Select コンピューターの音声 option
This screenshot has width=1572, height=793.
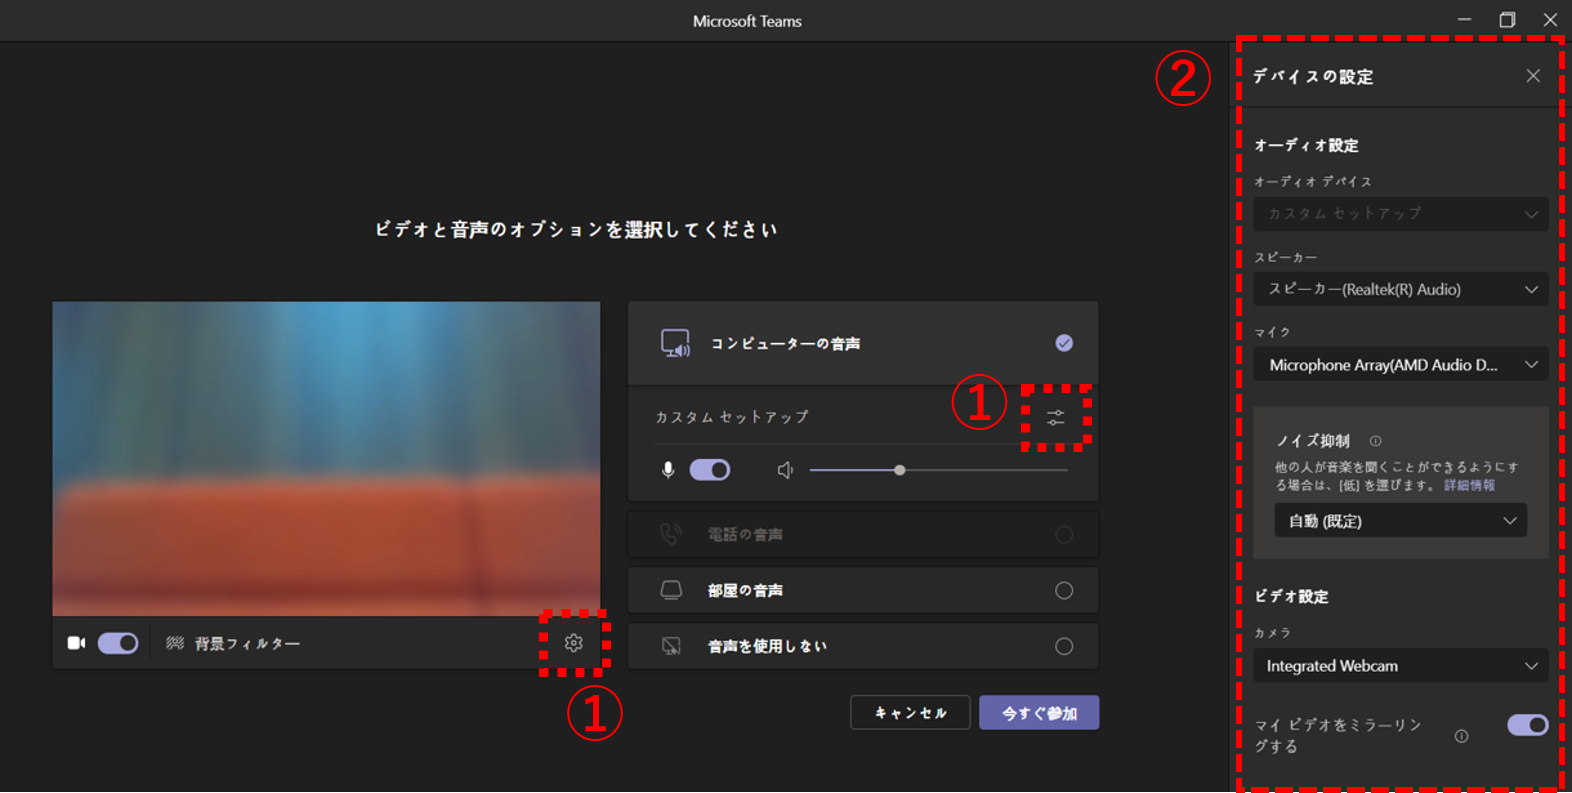click(863, 343)
